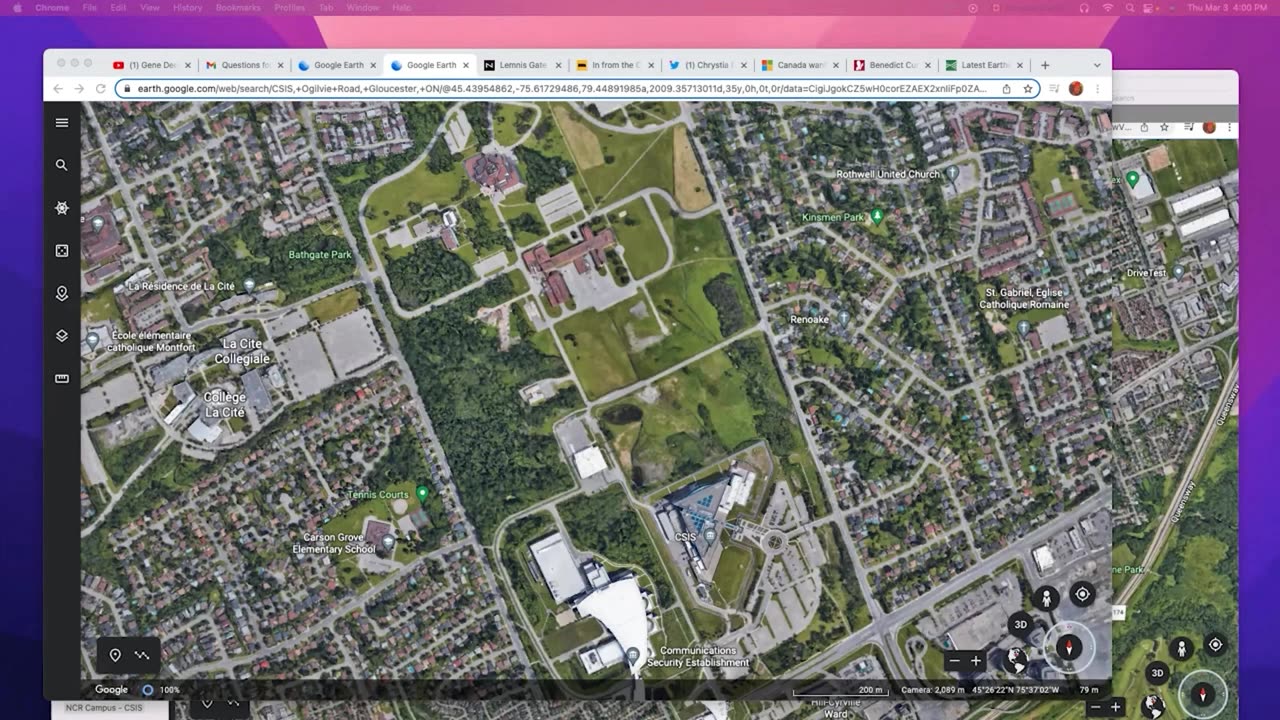The image size is (1280, 720).
Task: Click the NCR Campus - CSIS label
Action: [x=105, y=708]
